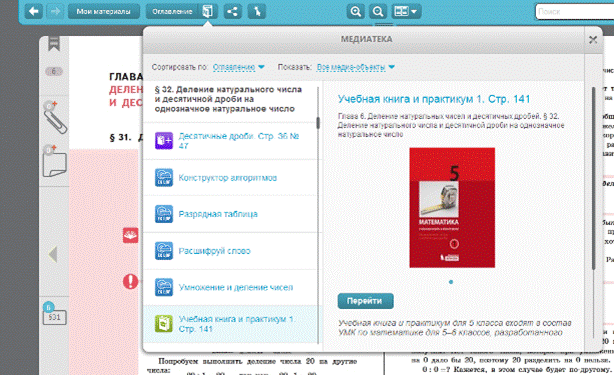
Task: Open Конструктор алгоритмов media item
Action: tap(231, 177)
